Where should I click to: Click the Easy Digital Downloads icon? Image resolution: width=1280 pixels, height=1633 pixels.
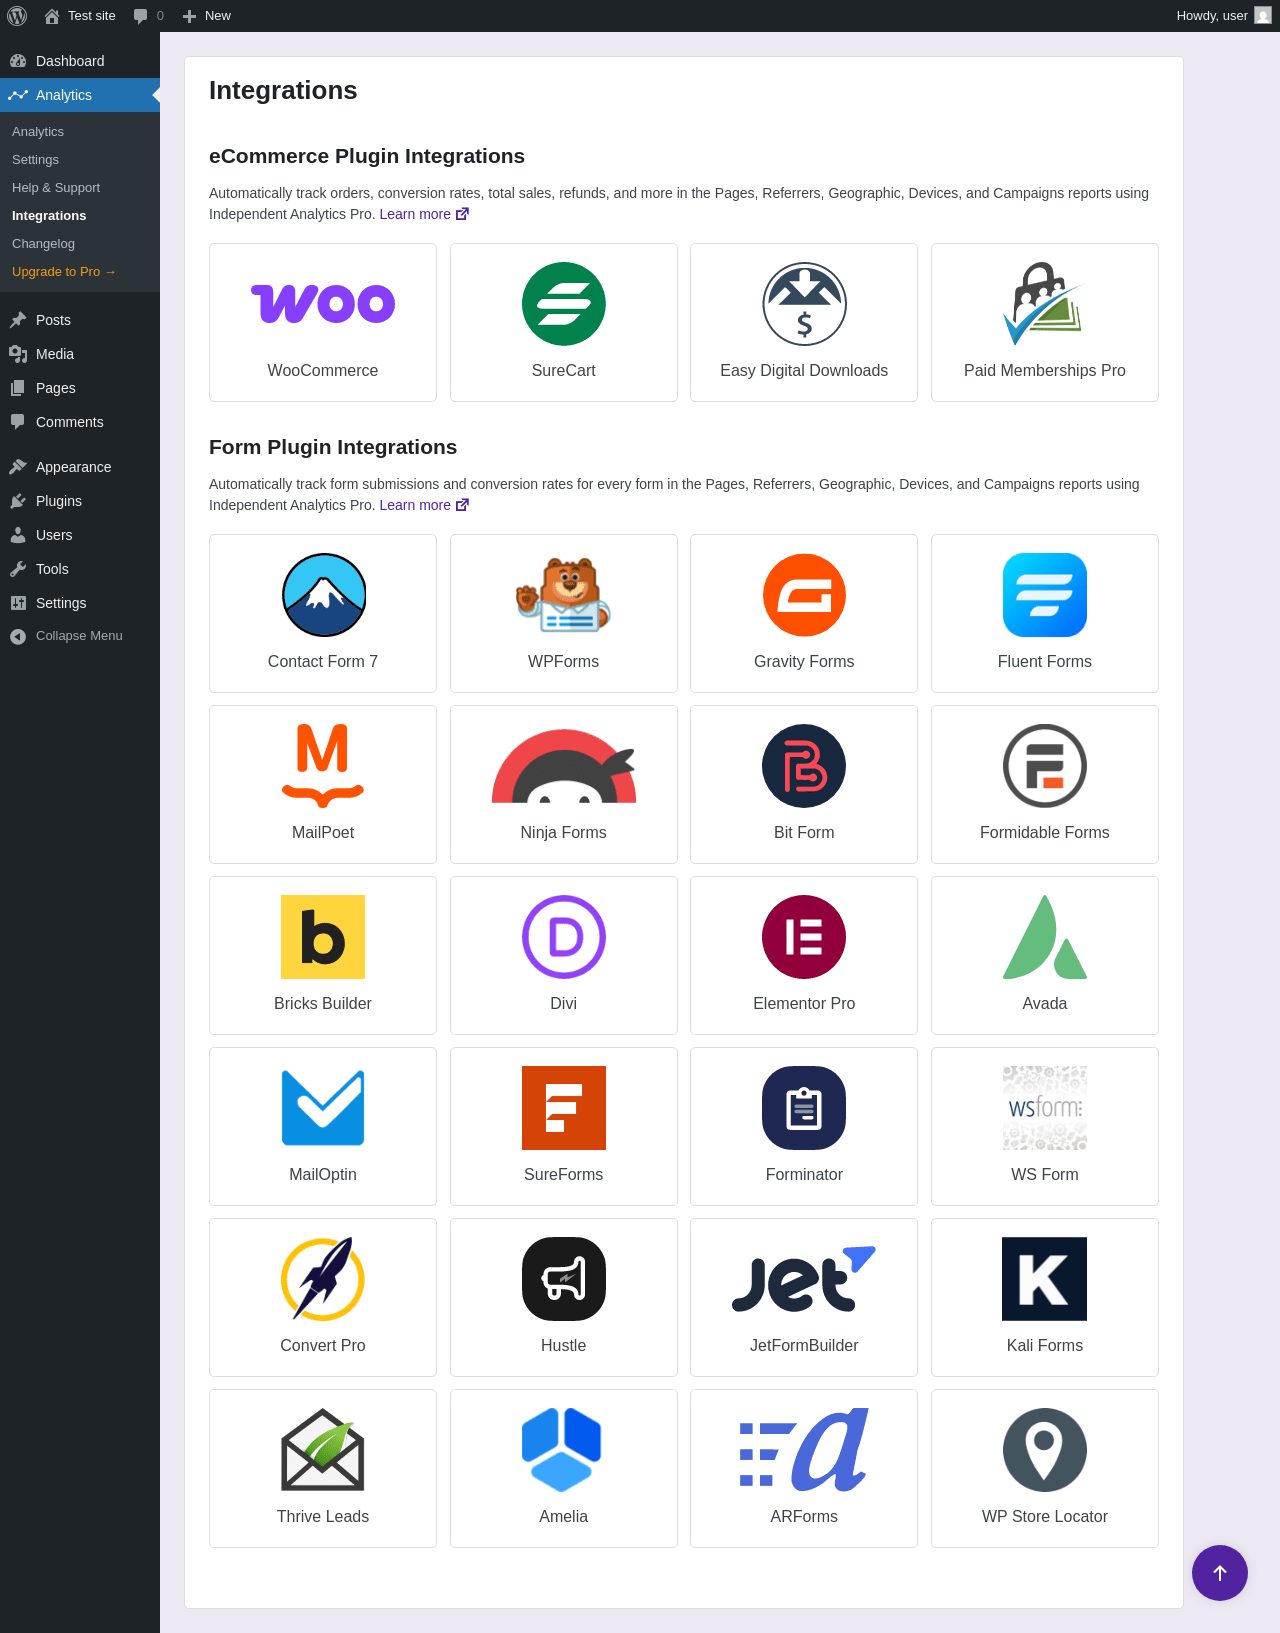(804, 304)
